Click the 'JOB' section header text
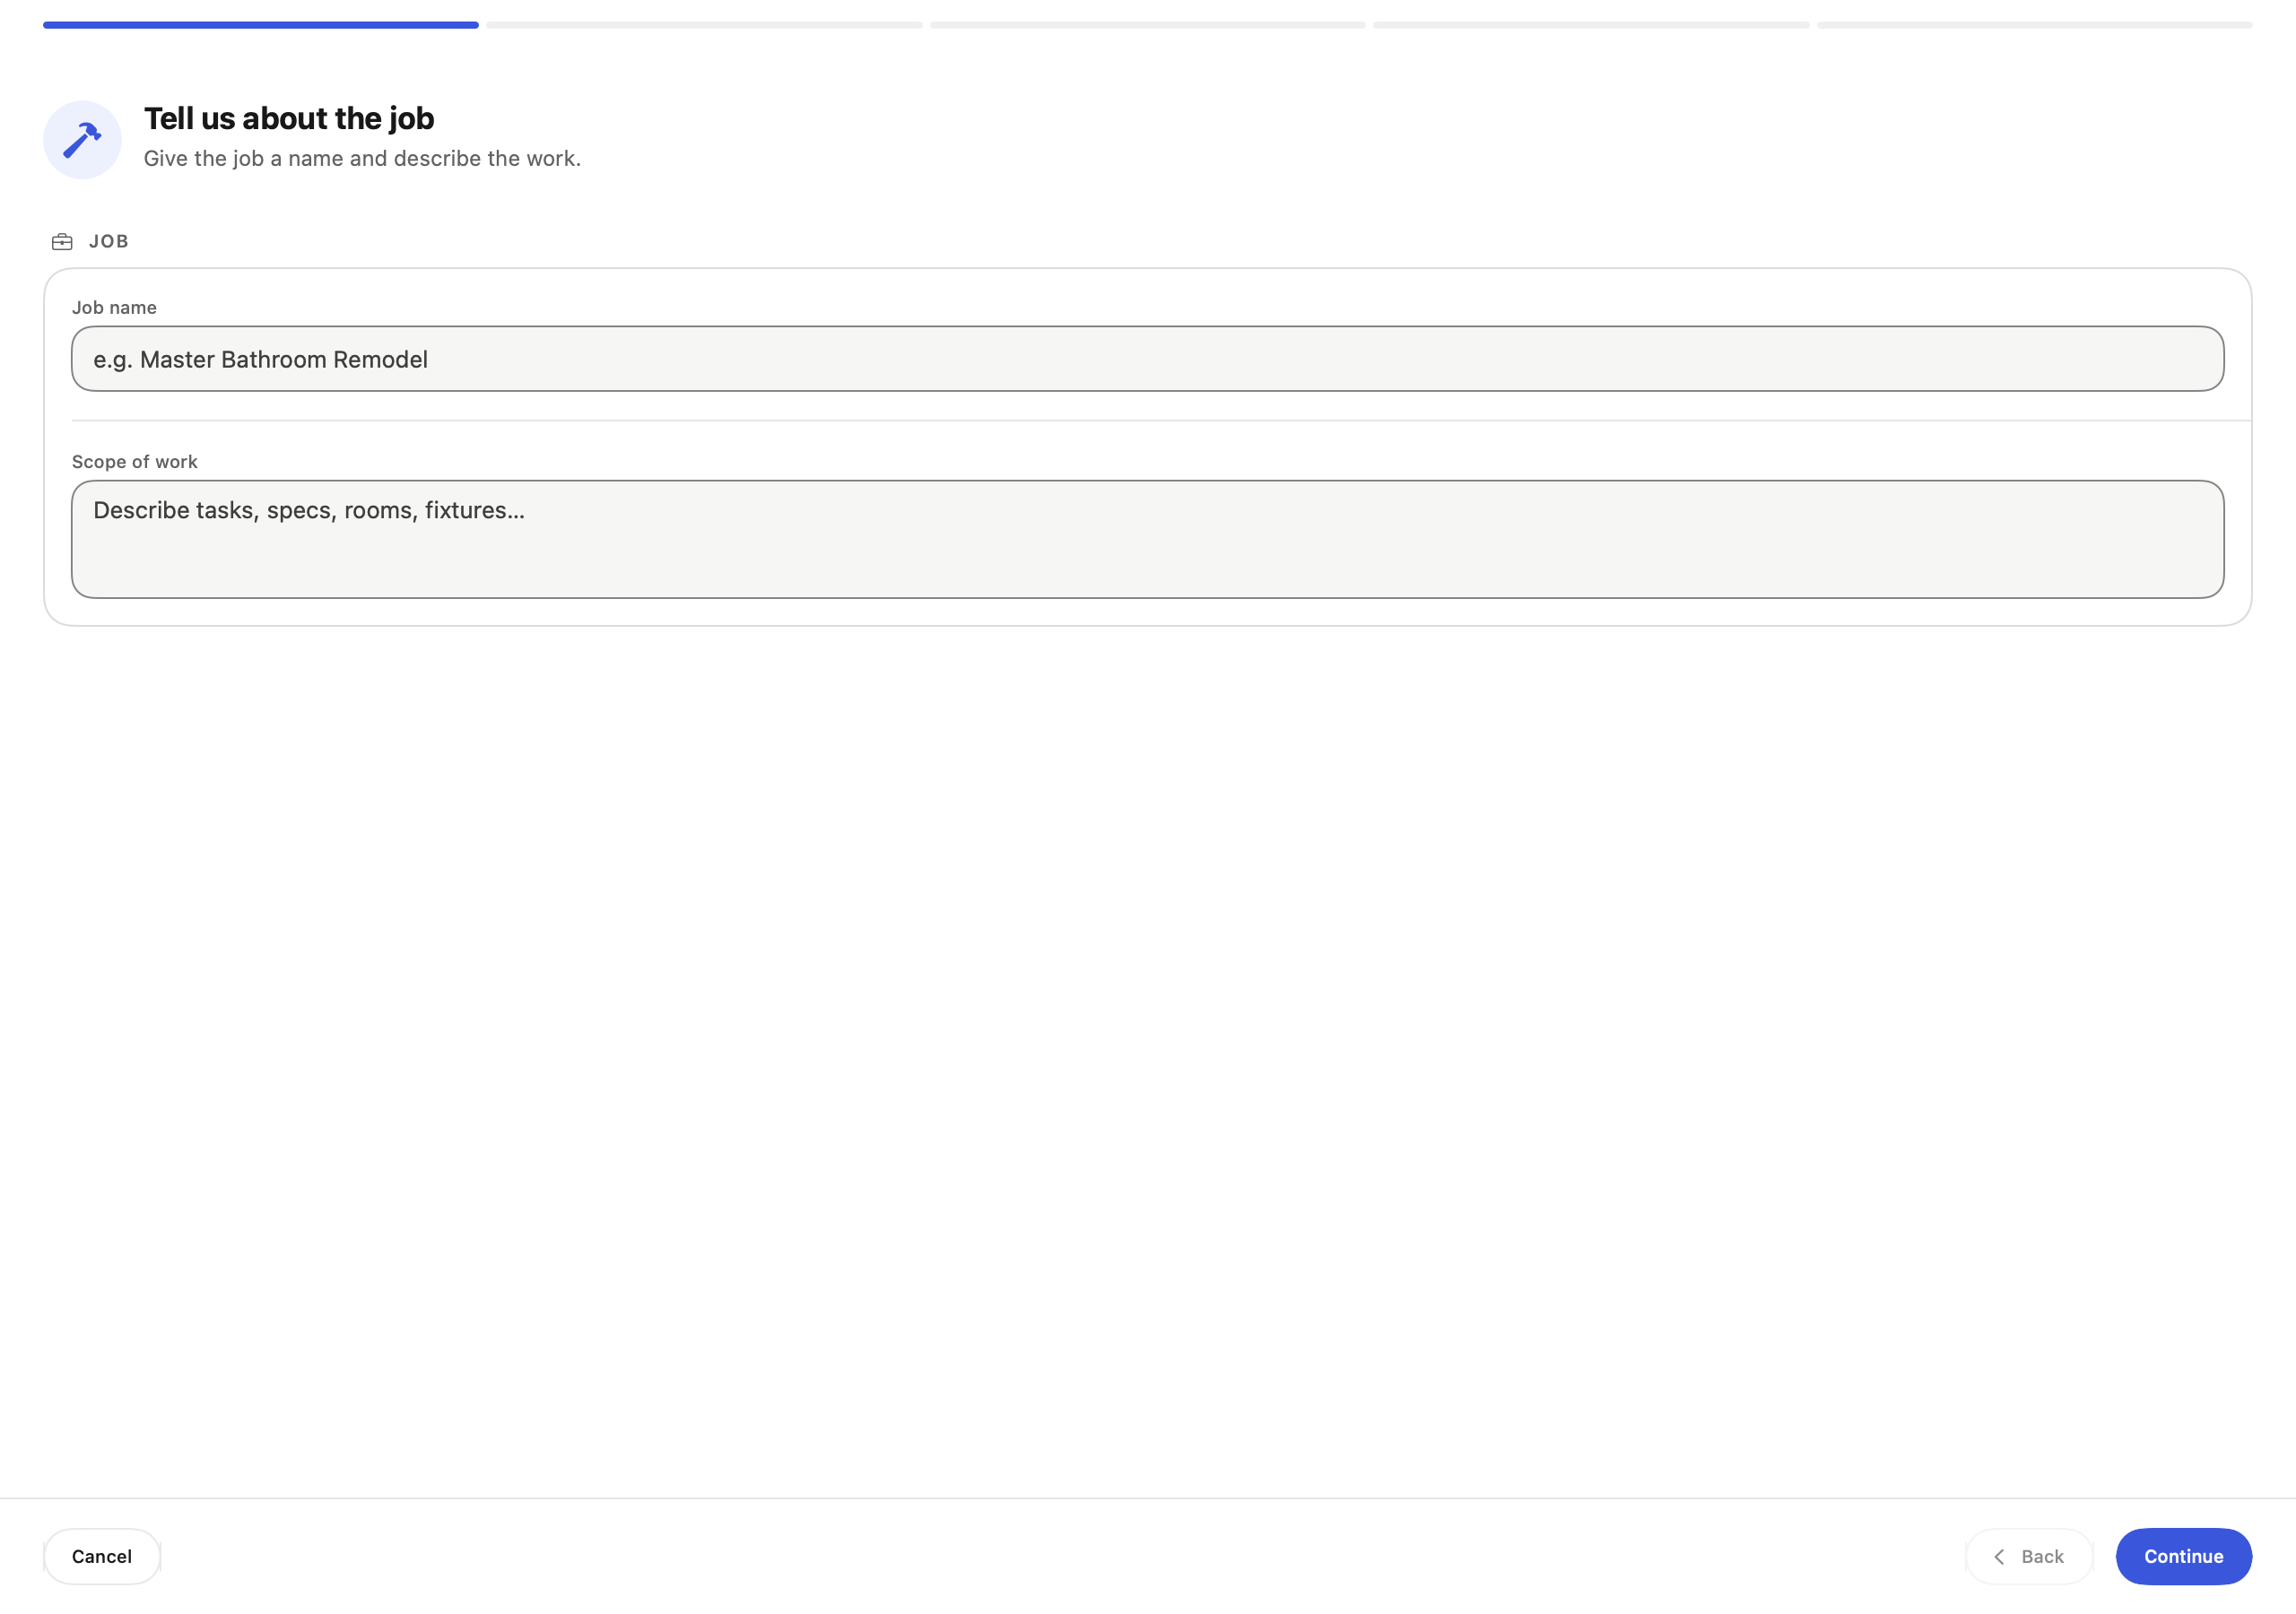Image resolution: width=2296 pixels, height=1614 pixels. click(109, 241)
